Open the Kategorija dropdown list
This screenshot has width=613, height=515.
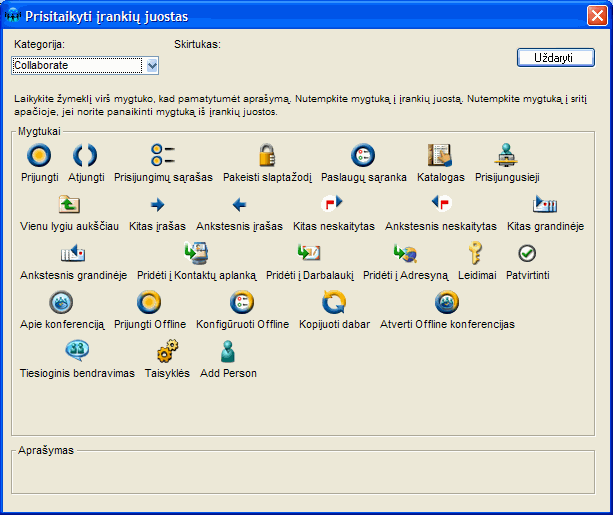click(152, 66)
